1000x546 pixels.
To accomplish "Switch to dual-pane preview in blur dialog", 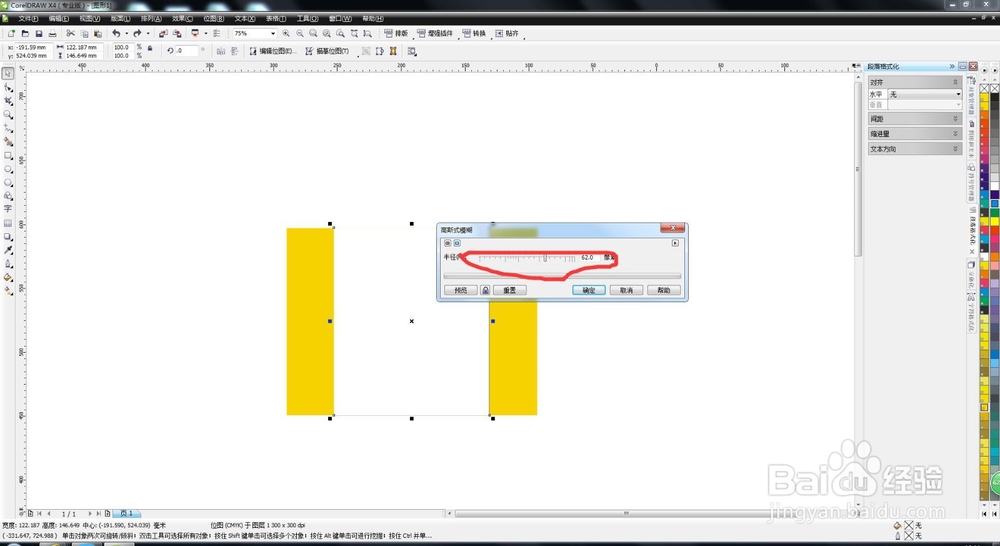I will coord(448,243).
